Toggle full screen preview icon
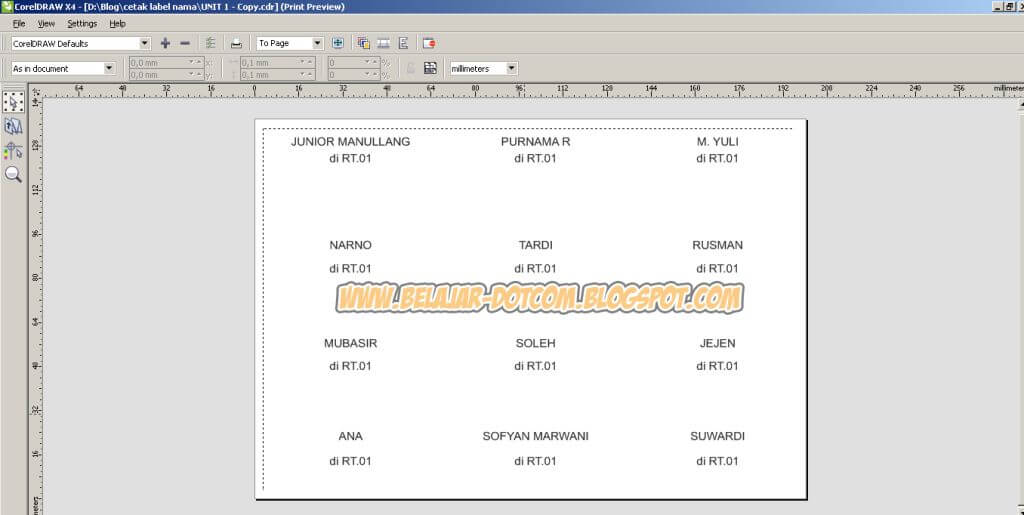Viewport: 1024px width, 515px height. click(x=338, y=43)
